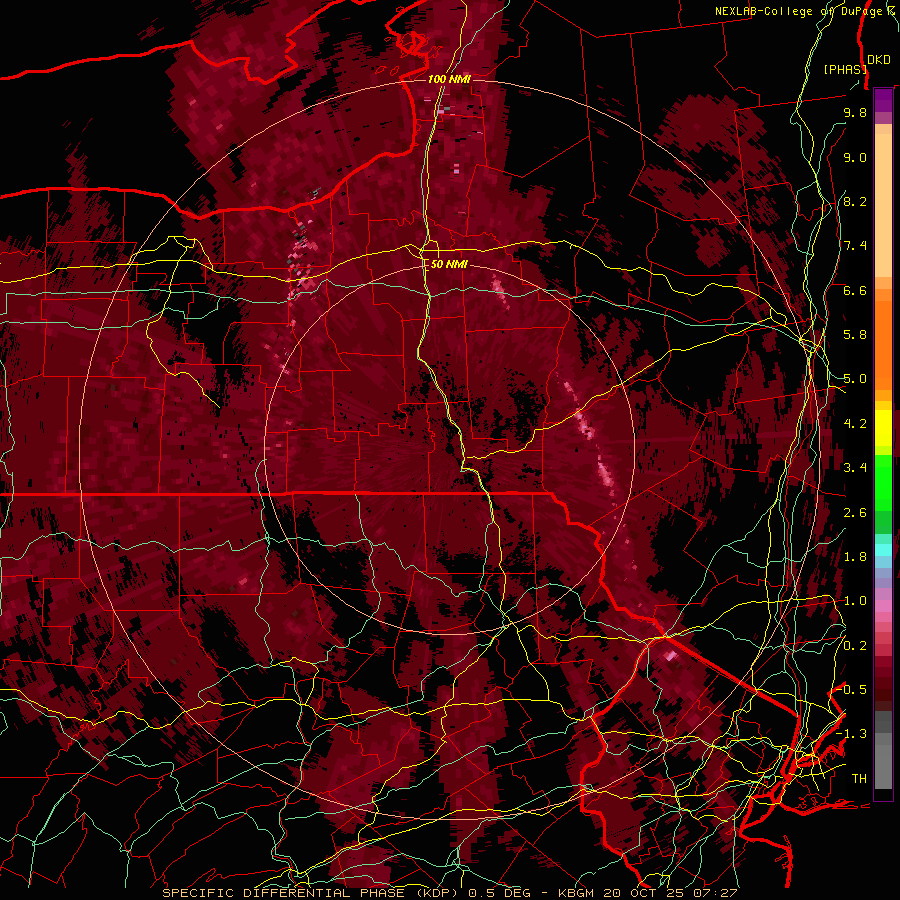Viewport: 900px width, 900px height.
Task: Click the SPECIFIC DIFFERENTIAL PHASE (KDP) caption
Action: pos(313,893)
